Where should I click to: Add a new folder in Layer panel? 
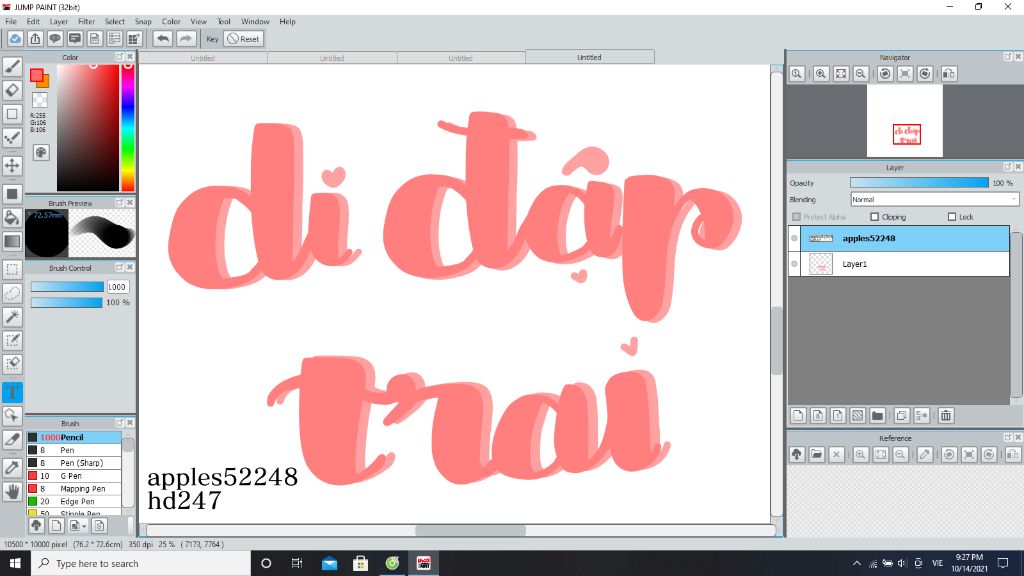(x=877, y=415)
